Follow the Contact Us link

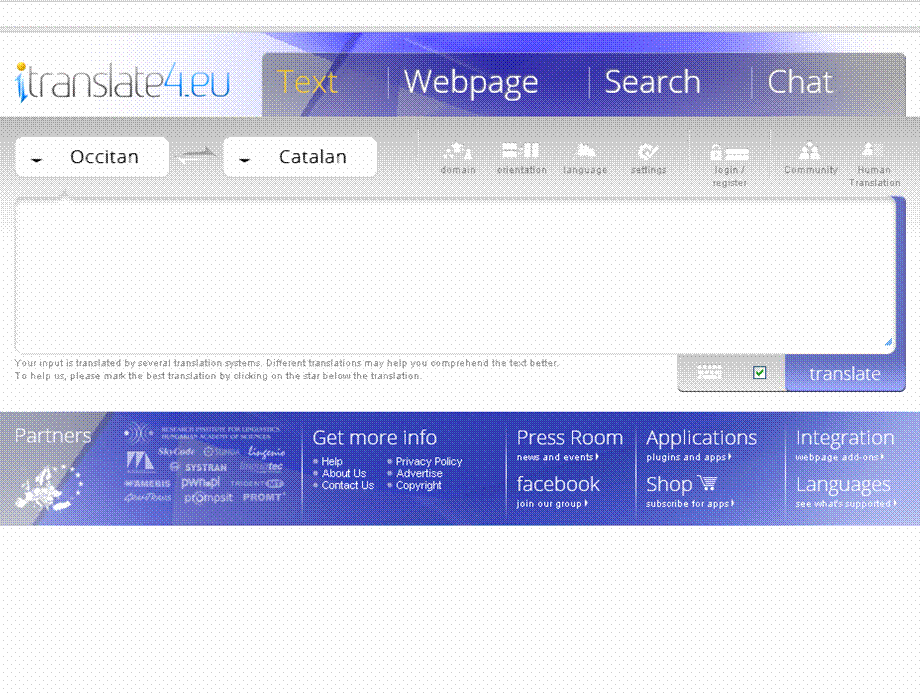tap(347, 486)
